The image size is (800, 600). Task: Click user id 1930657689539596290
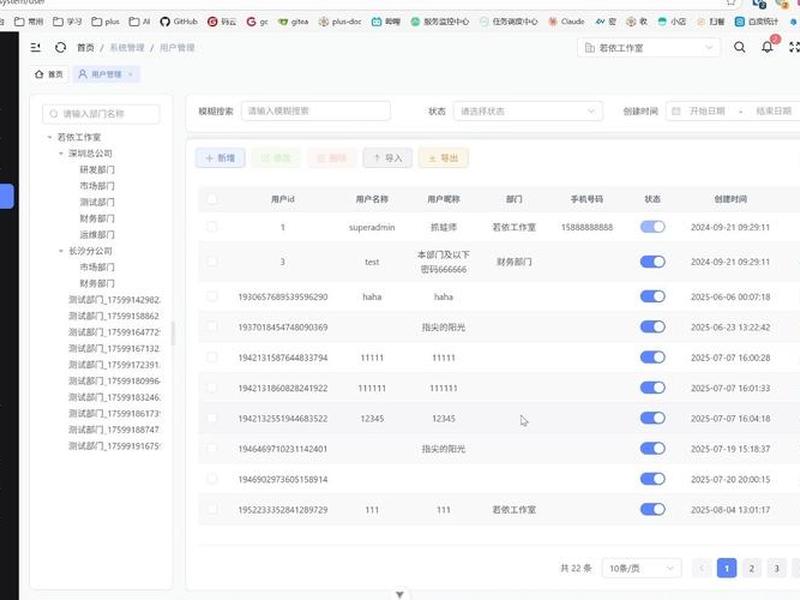pyautogui.click(x=283, y=297)
